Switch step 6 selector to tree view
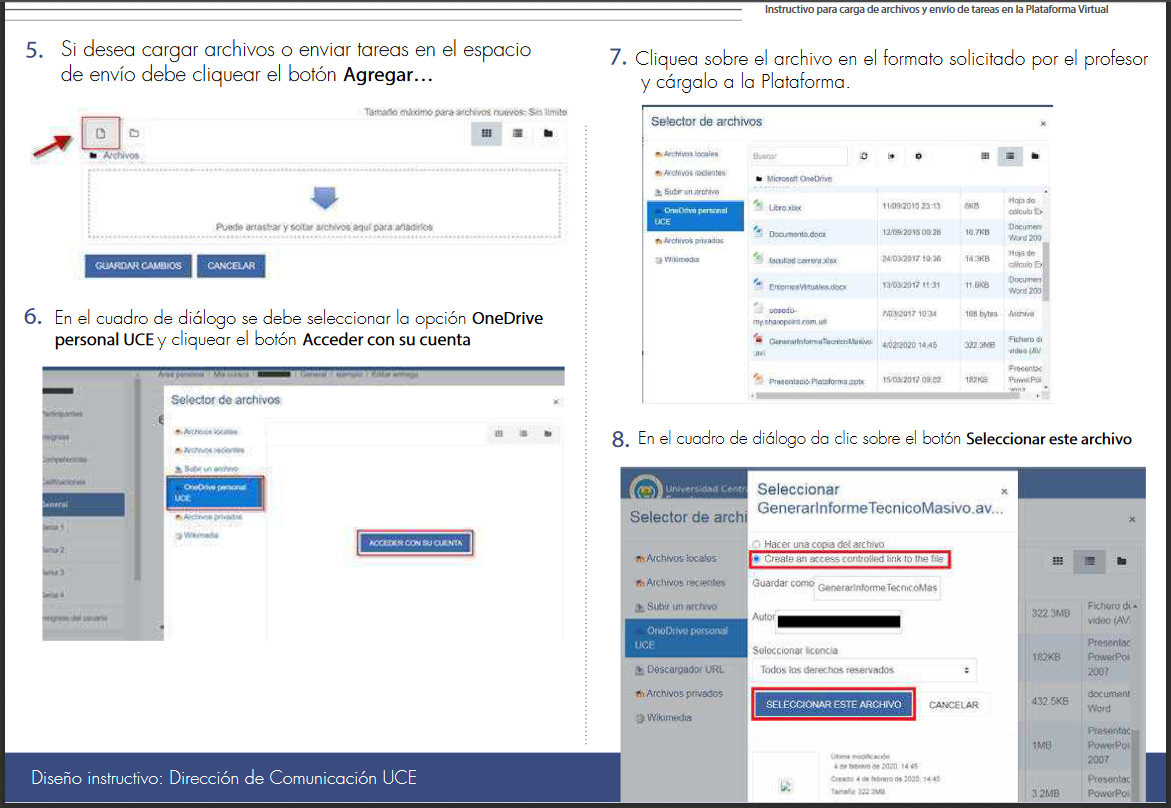 (548, 433)
